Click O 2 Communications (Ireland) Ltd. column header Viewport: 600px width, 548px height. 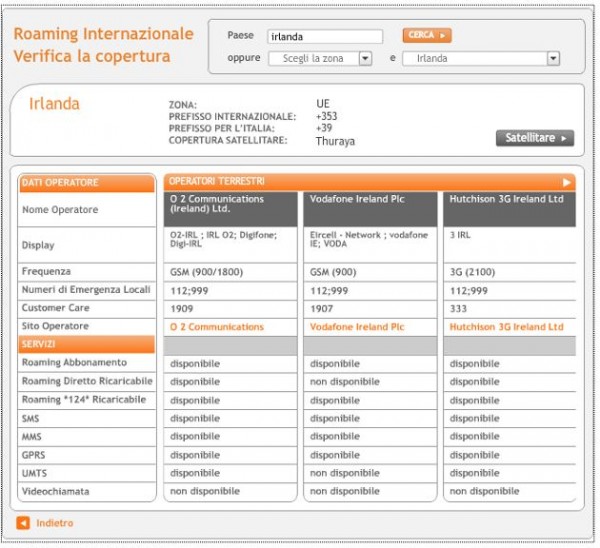pyautogui.click(x=230, y=209)
